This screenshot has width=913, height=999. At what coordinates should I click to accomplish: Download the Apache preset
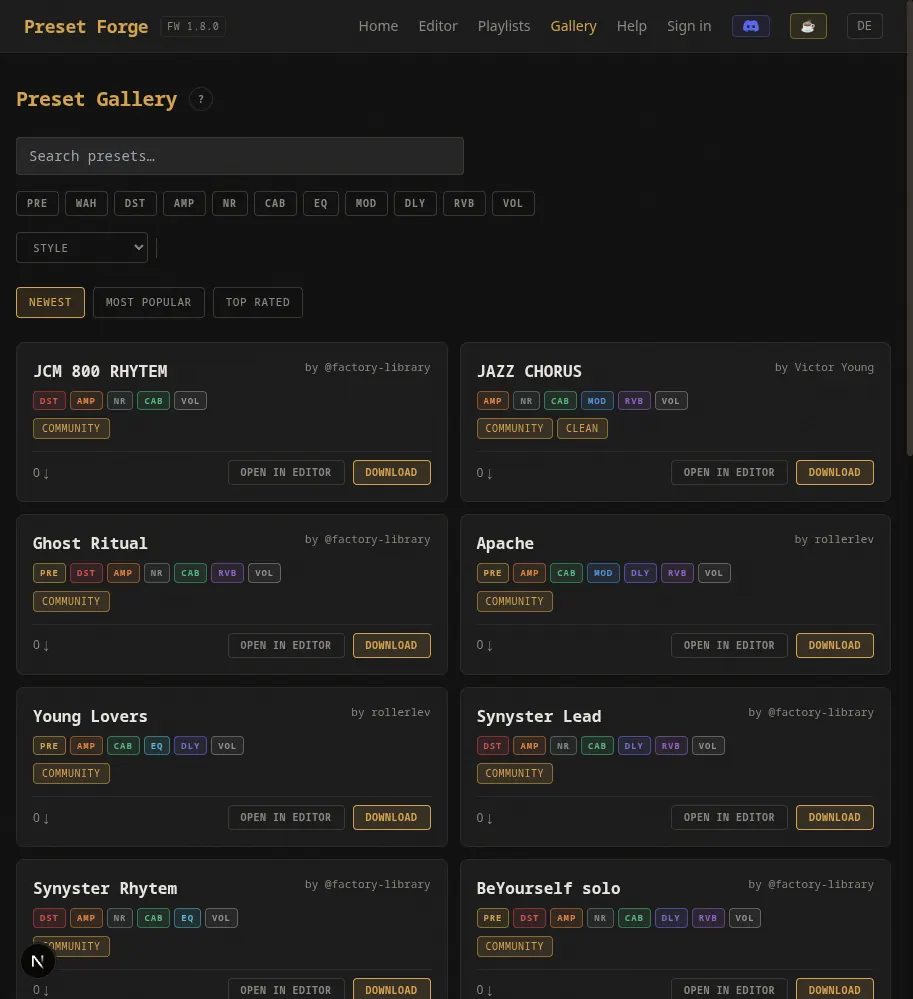point(835,645)
